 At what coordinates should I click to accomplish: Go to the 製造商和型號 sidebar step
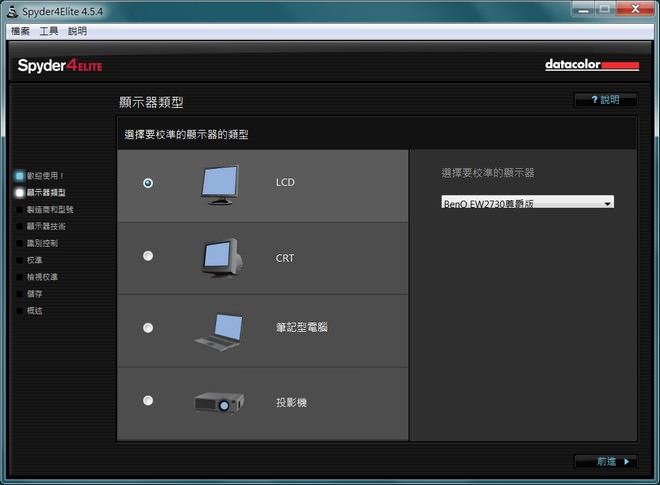pos(48,209)
